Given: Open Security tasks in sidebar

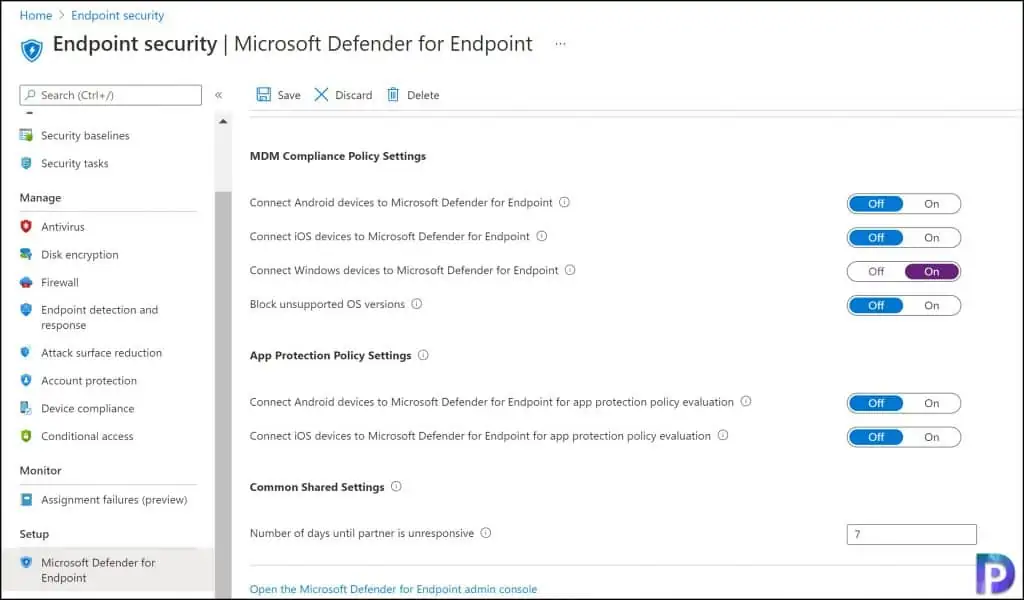Looking at the screenshot, I should 74,163.
